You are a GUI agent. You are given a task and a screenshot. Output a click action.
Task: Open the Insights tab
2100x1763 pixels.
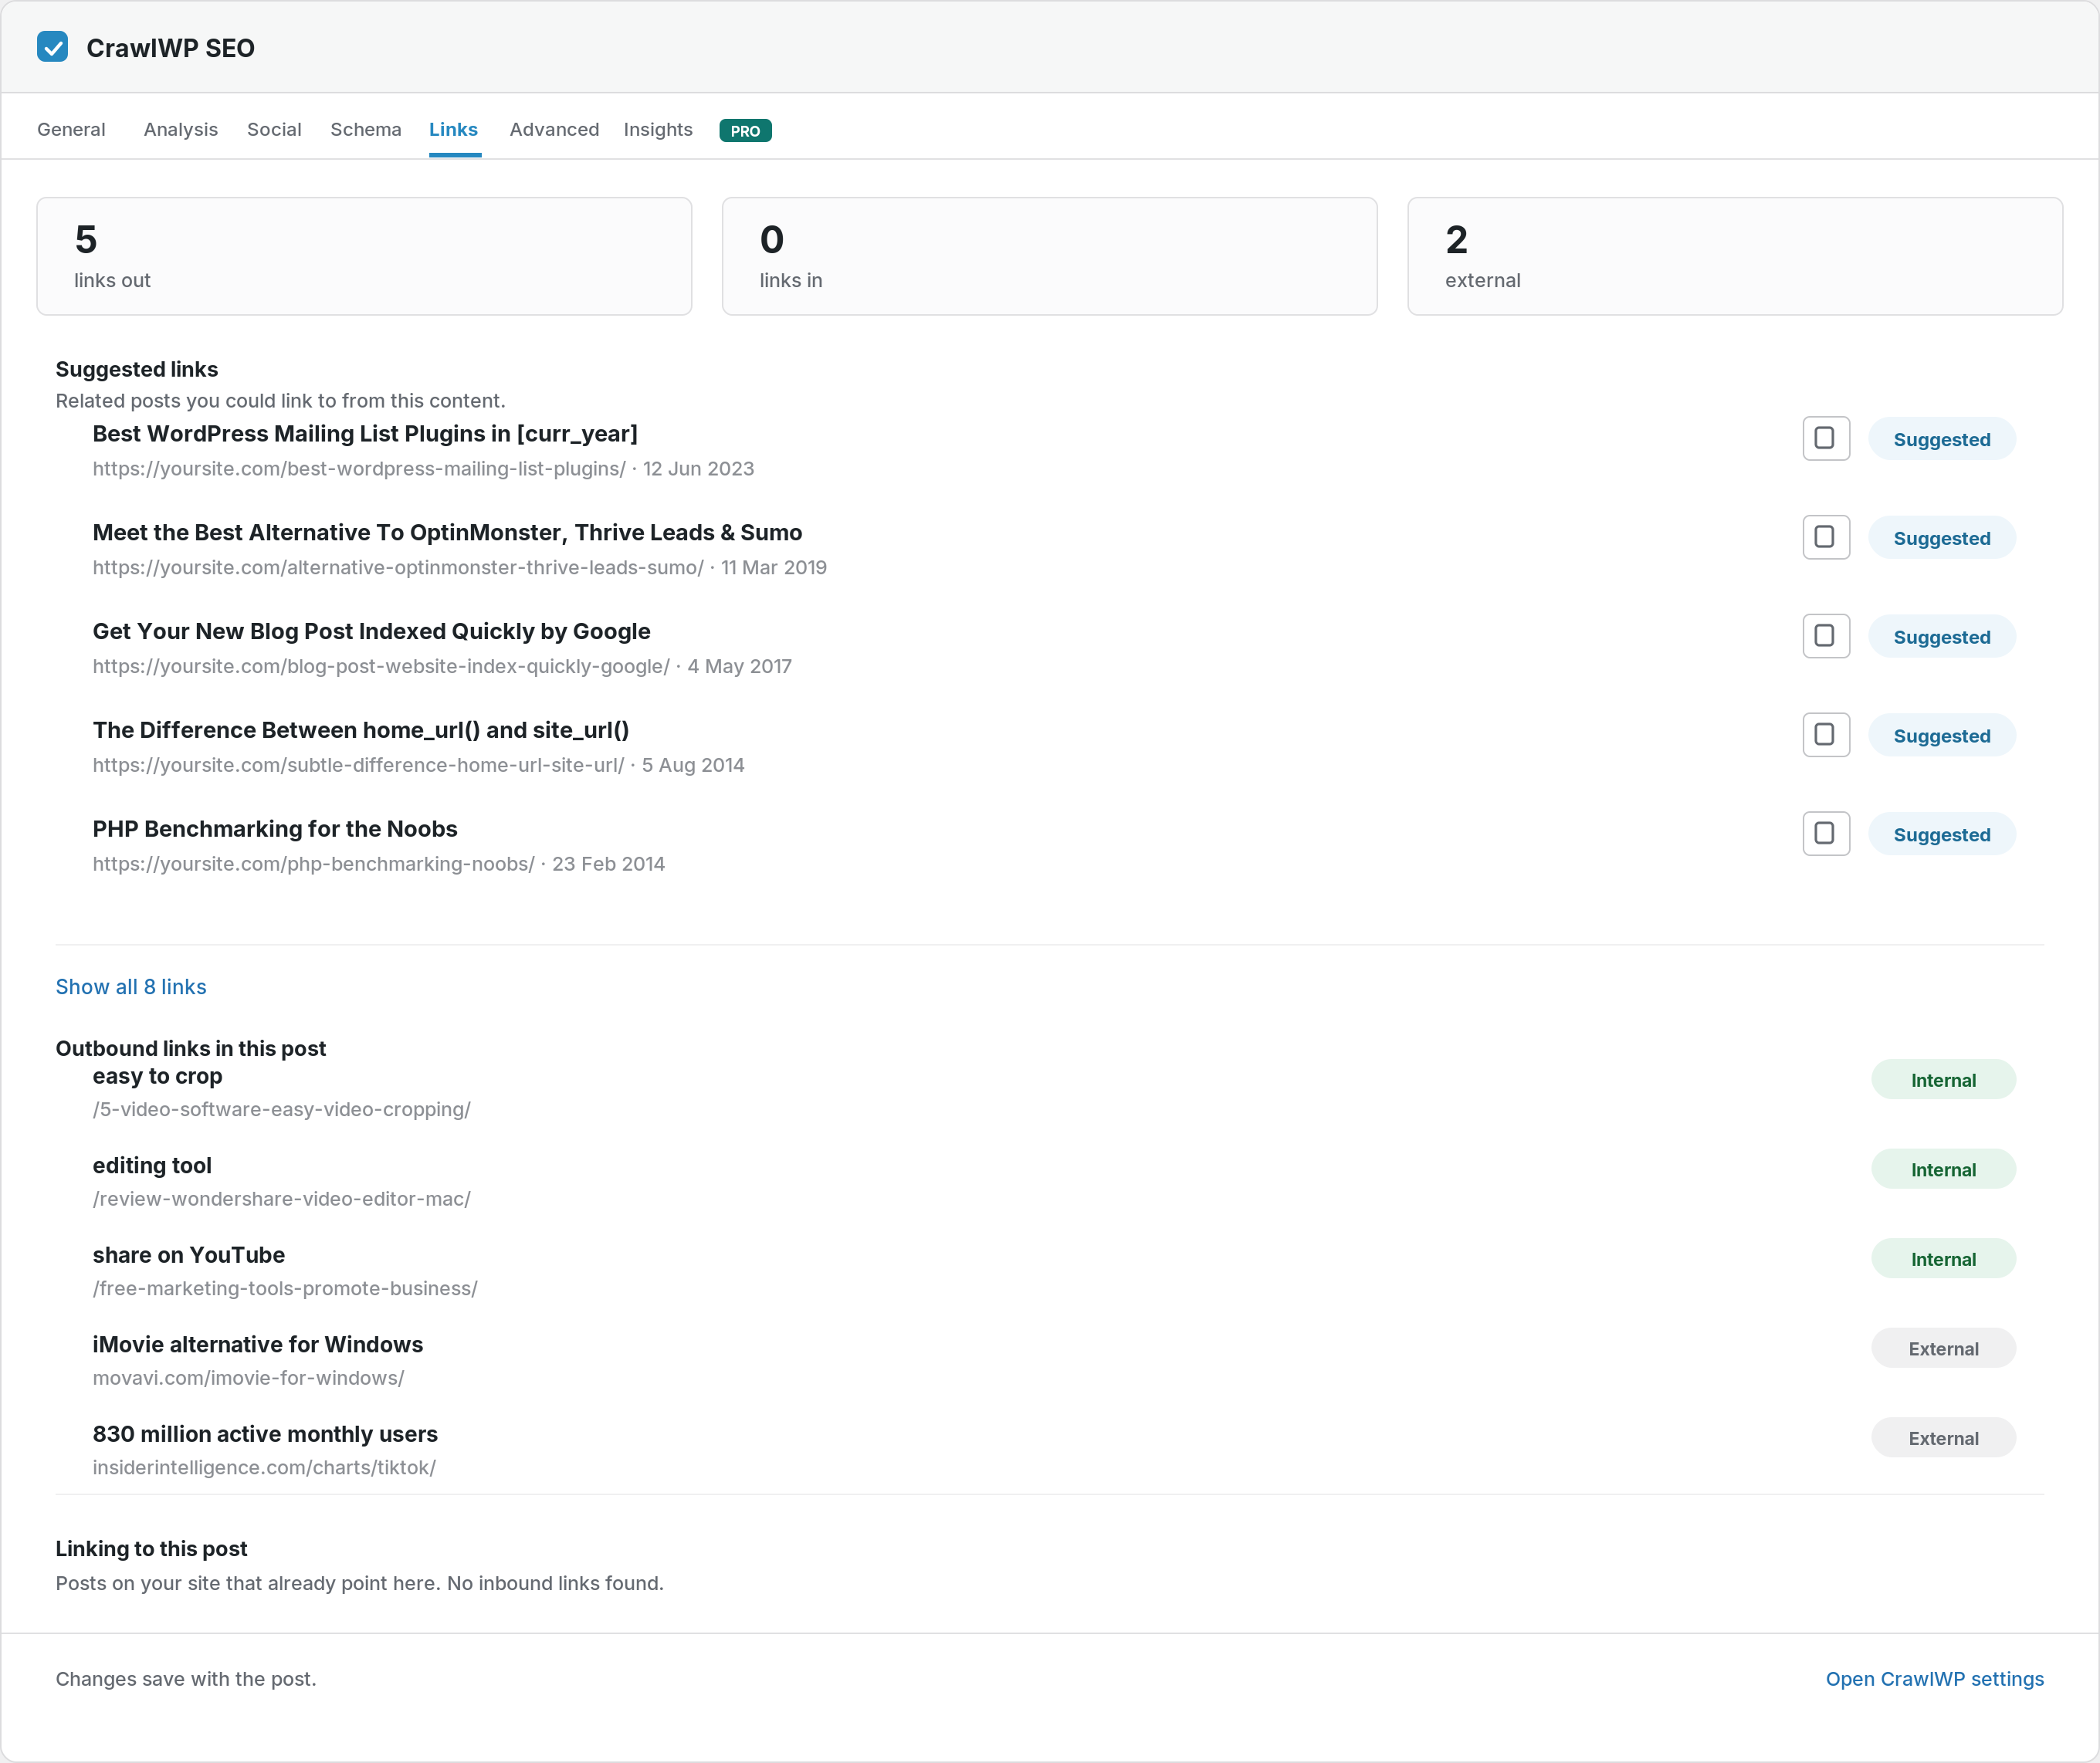[658, 129]
